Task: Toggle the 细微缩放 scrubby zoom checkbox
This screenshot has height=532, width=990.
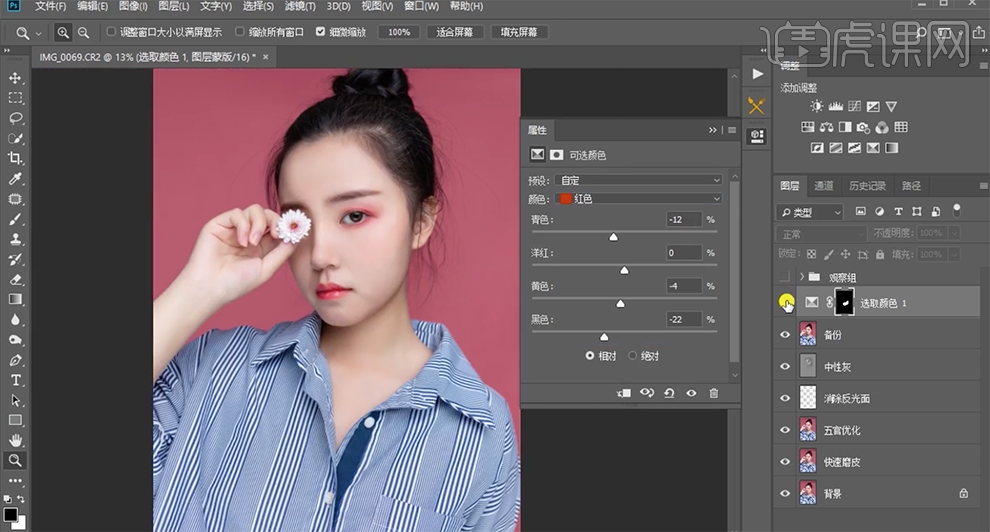Action: (x=321, y=32)
